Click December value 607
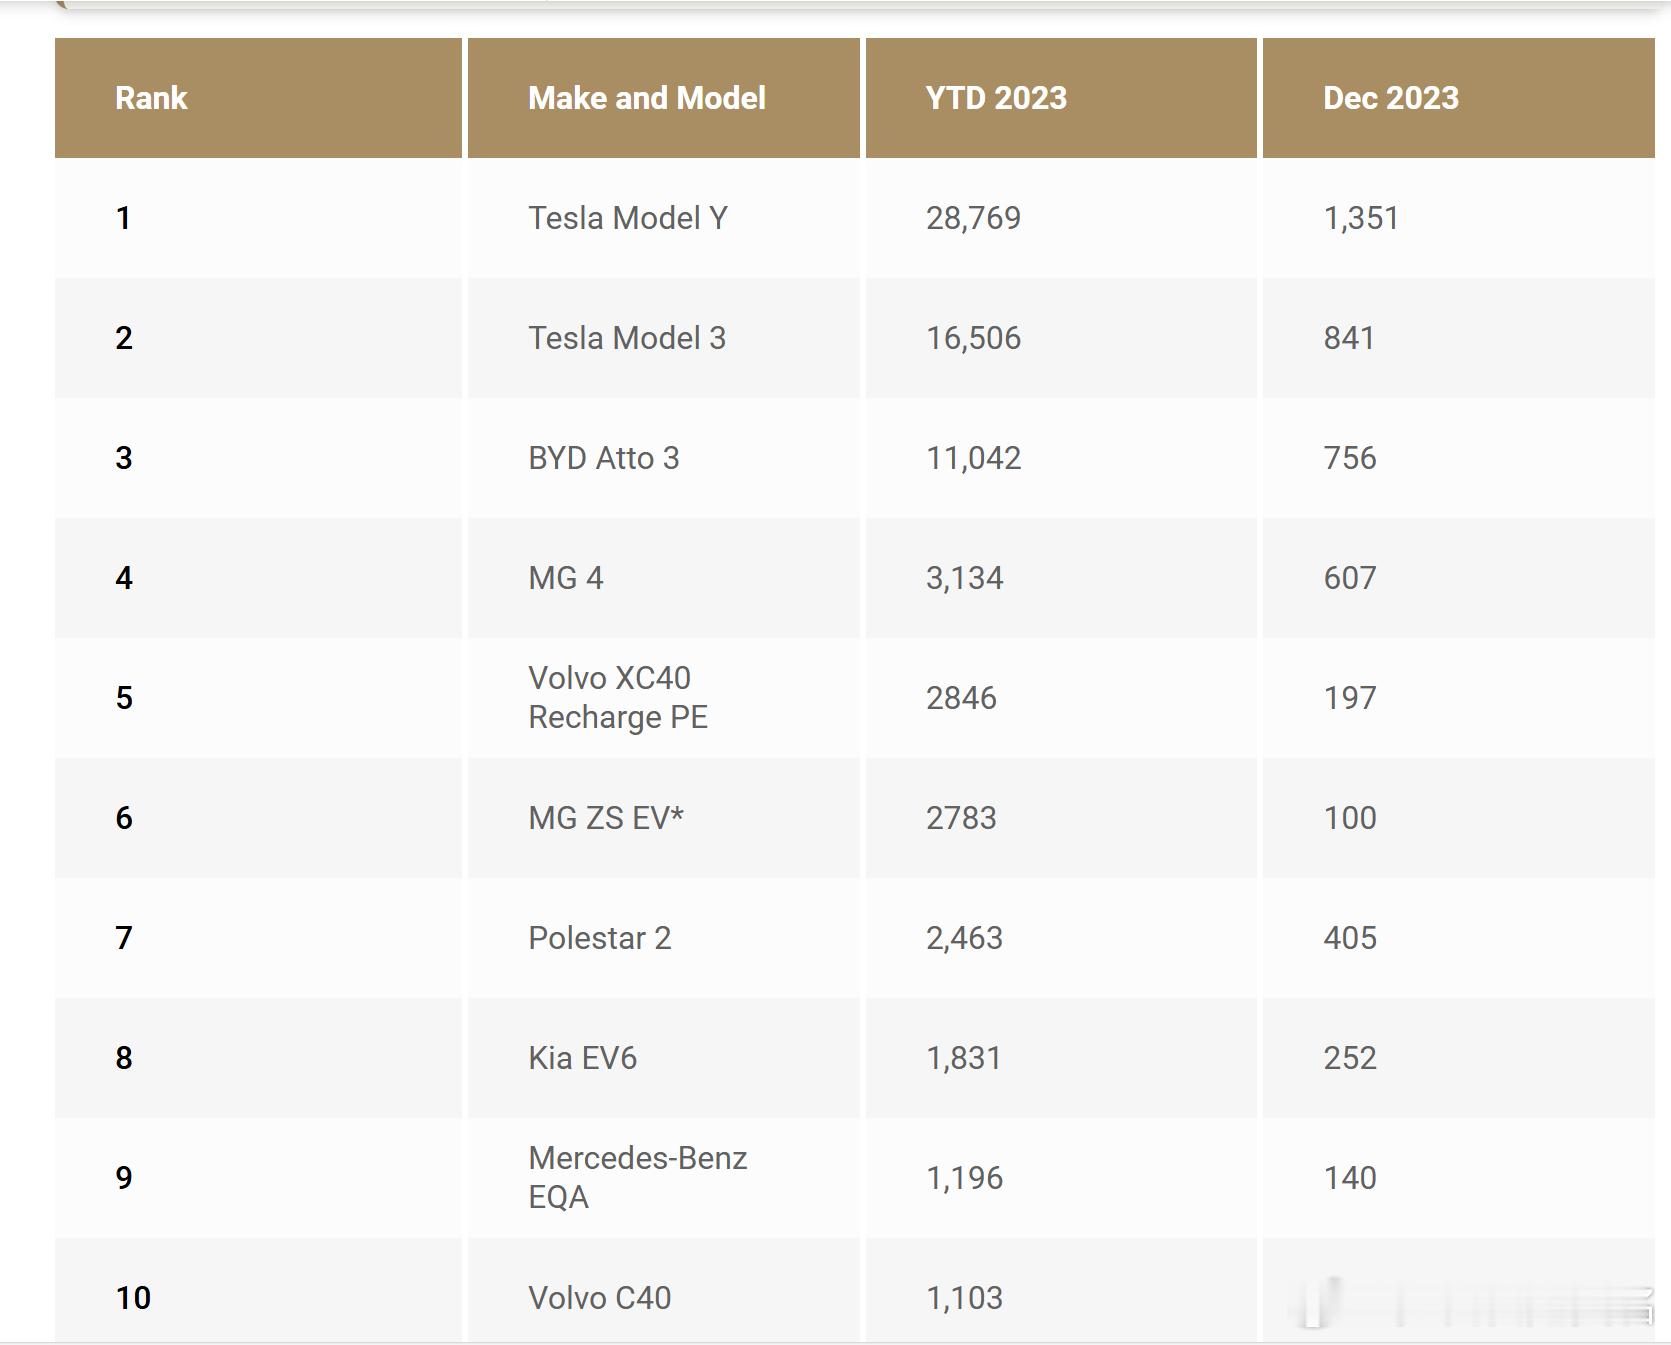 pyautogui.click(x=1350, y=578)
